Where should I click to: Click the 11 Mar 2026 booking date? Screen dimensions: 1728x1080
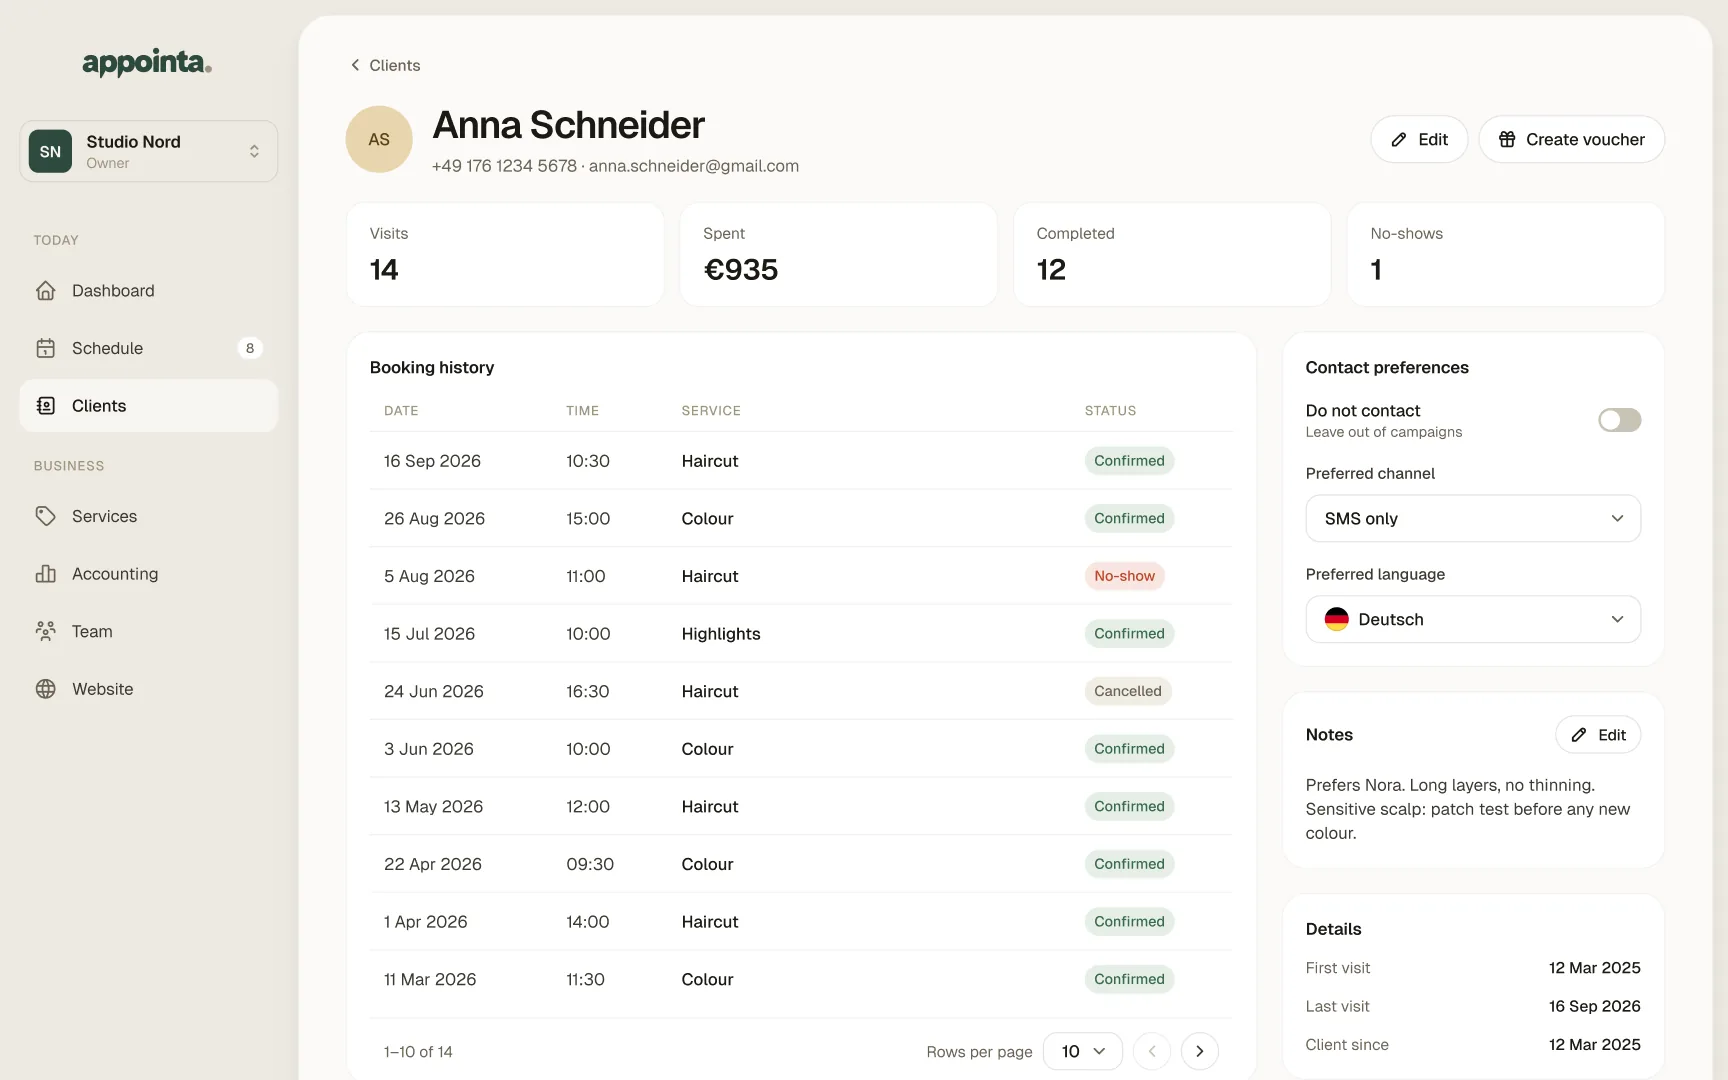pos(430,980)
